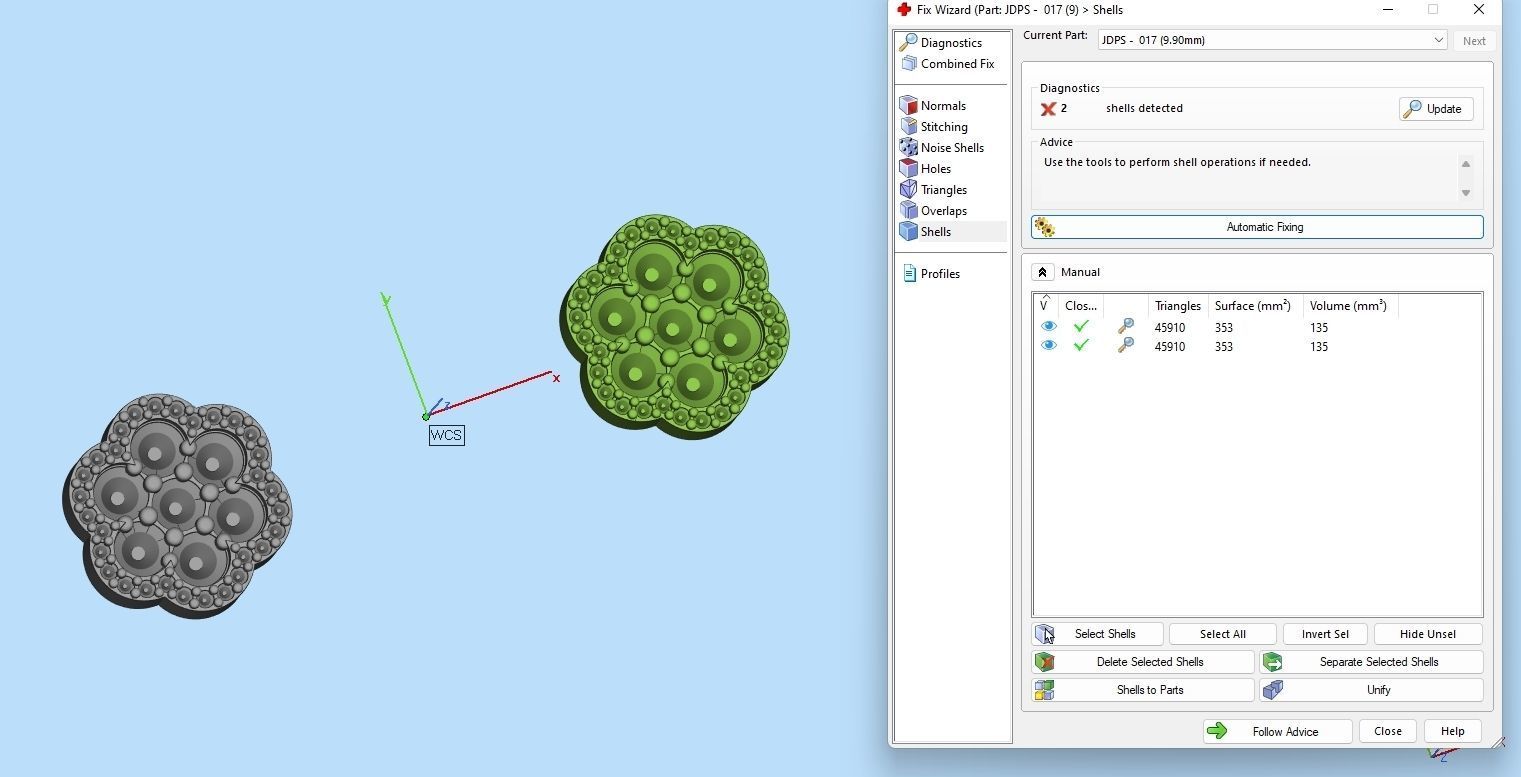Toggle visibility eye of second shell row
The image size is (1521, 777).
(x=1048, y=345)
